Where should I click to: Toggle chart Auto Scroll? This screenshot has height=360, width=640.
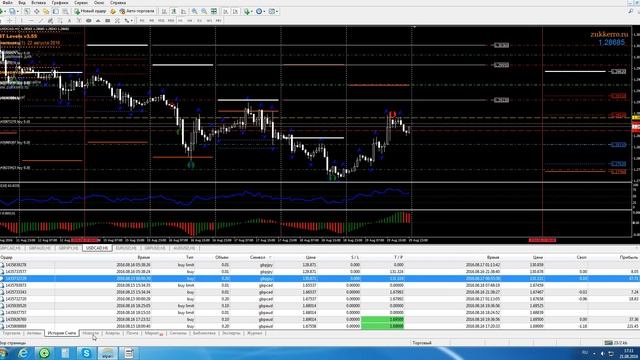tap(225, 11)
